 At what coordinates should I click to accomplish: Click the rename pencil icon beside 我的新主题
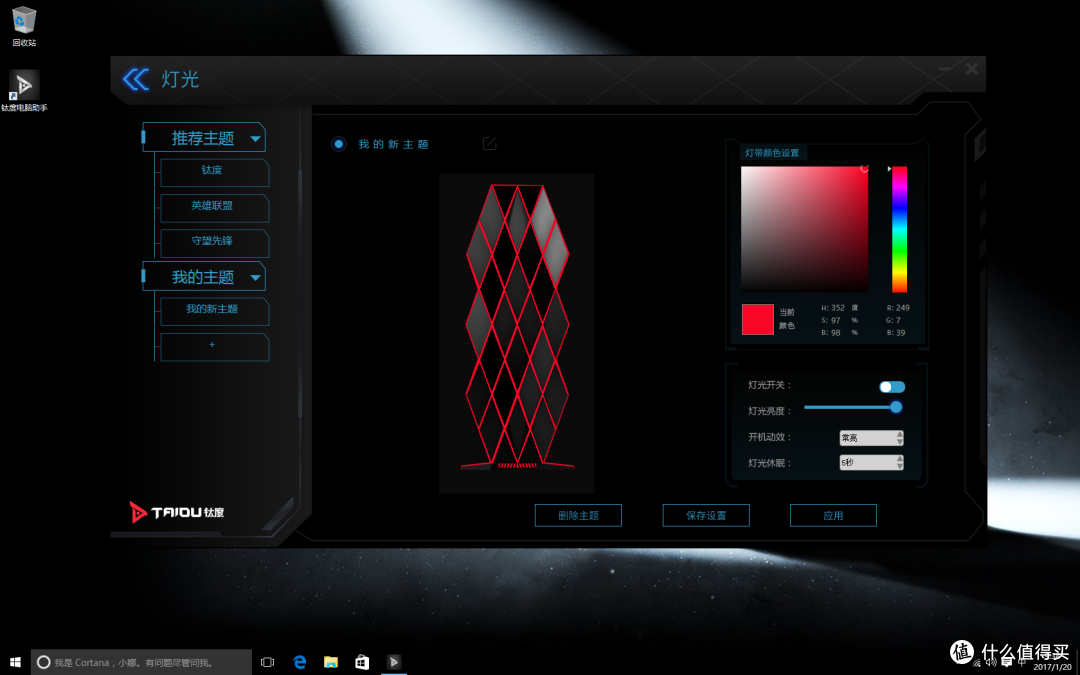tap(490, 143)
